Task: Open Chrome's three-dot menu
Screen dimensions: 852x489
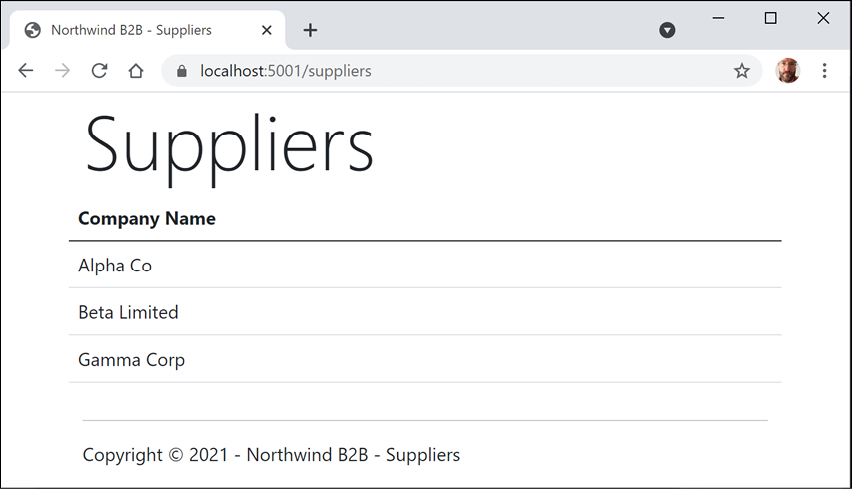Action: [x=824, y=71]
